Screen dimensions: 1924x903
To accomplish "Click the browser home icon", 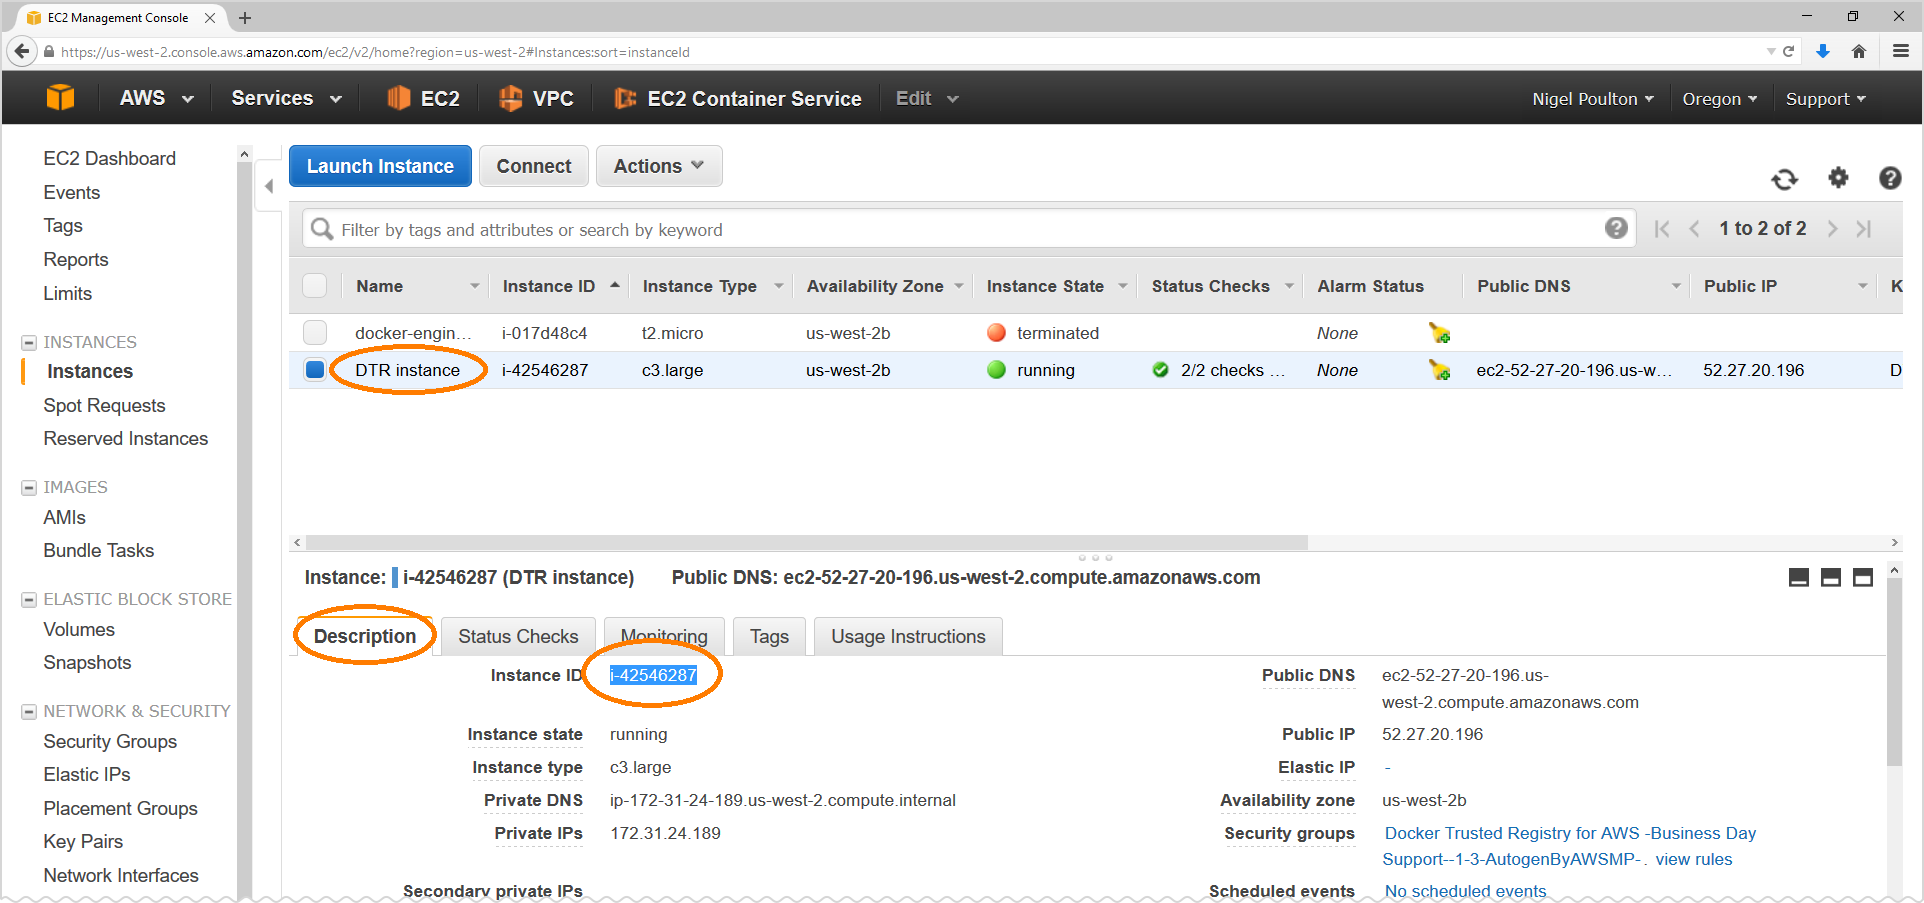I will click(1859, 52).
